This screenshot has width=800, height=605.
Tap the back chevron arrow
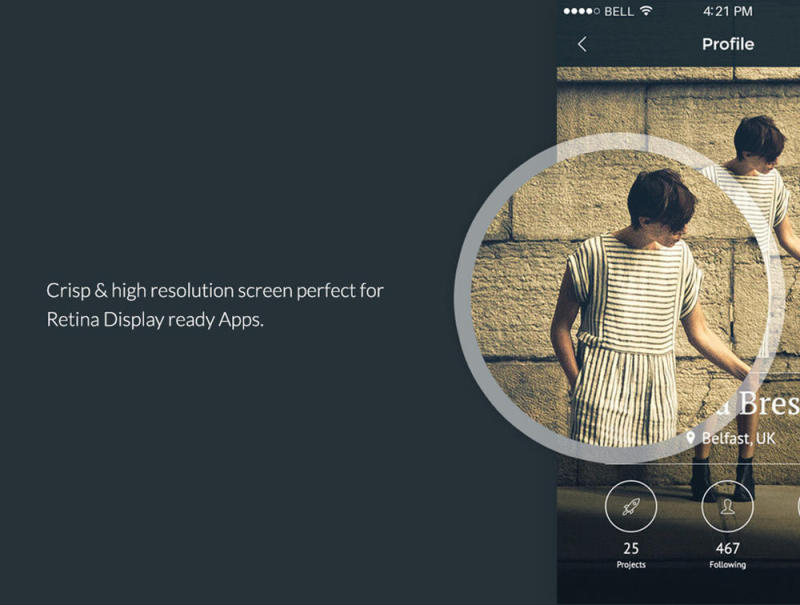(582, 44)
